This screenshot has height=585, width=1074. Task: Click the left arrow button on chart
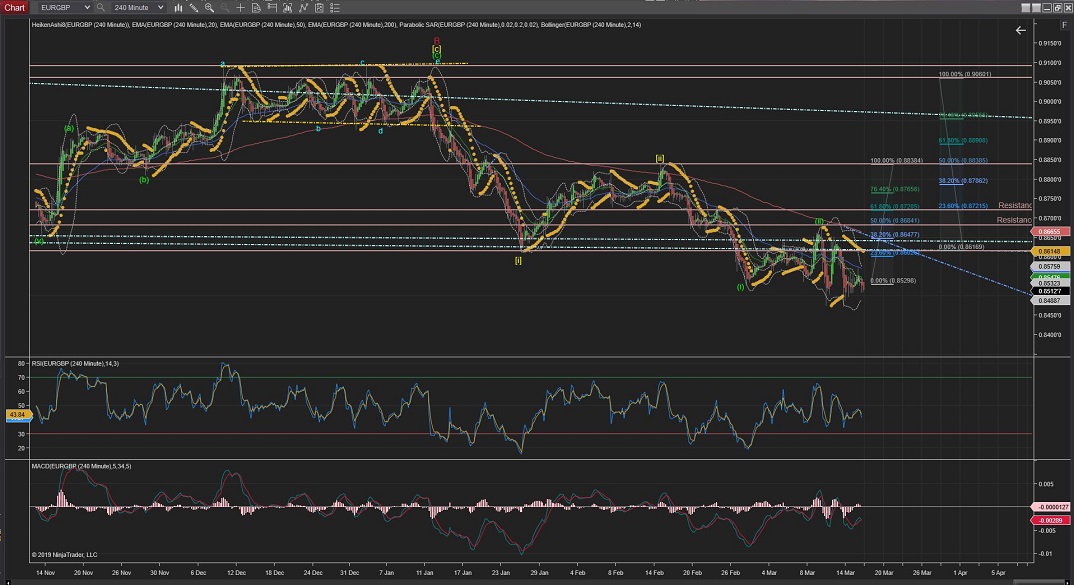pyautogui.click(x=1021, y=30)
